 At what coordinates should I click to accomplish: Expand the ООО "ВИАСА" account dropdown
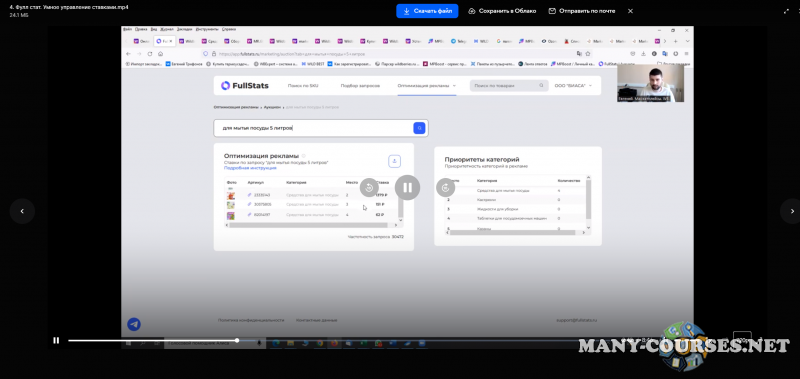573,86
